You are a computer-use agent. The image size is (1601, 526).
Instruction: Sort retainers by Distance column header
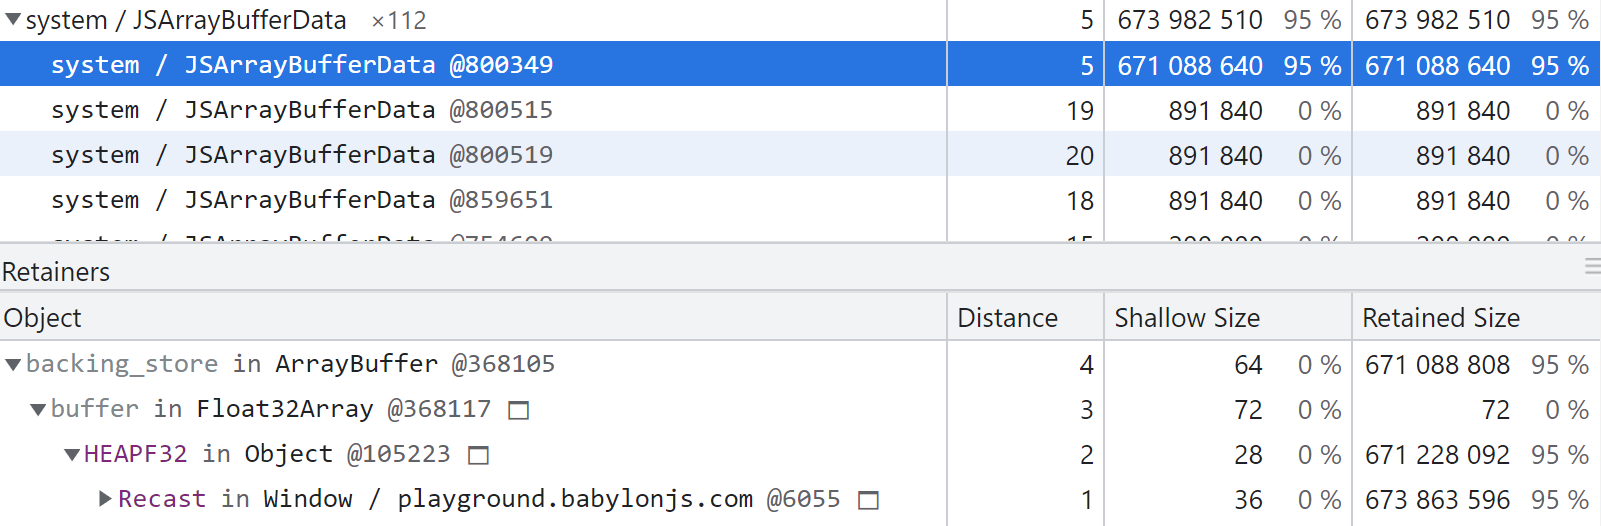click(1007, 318)
